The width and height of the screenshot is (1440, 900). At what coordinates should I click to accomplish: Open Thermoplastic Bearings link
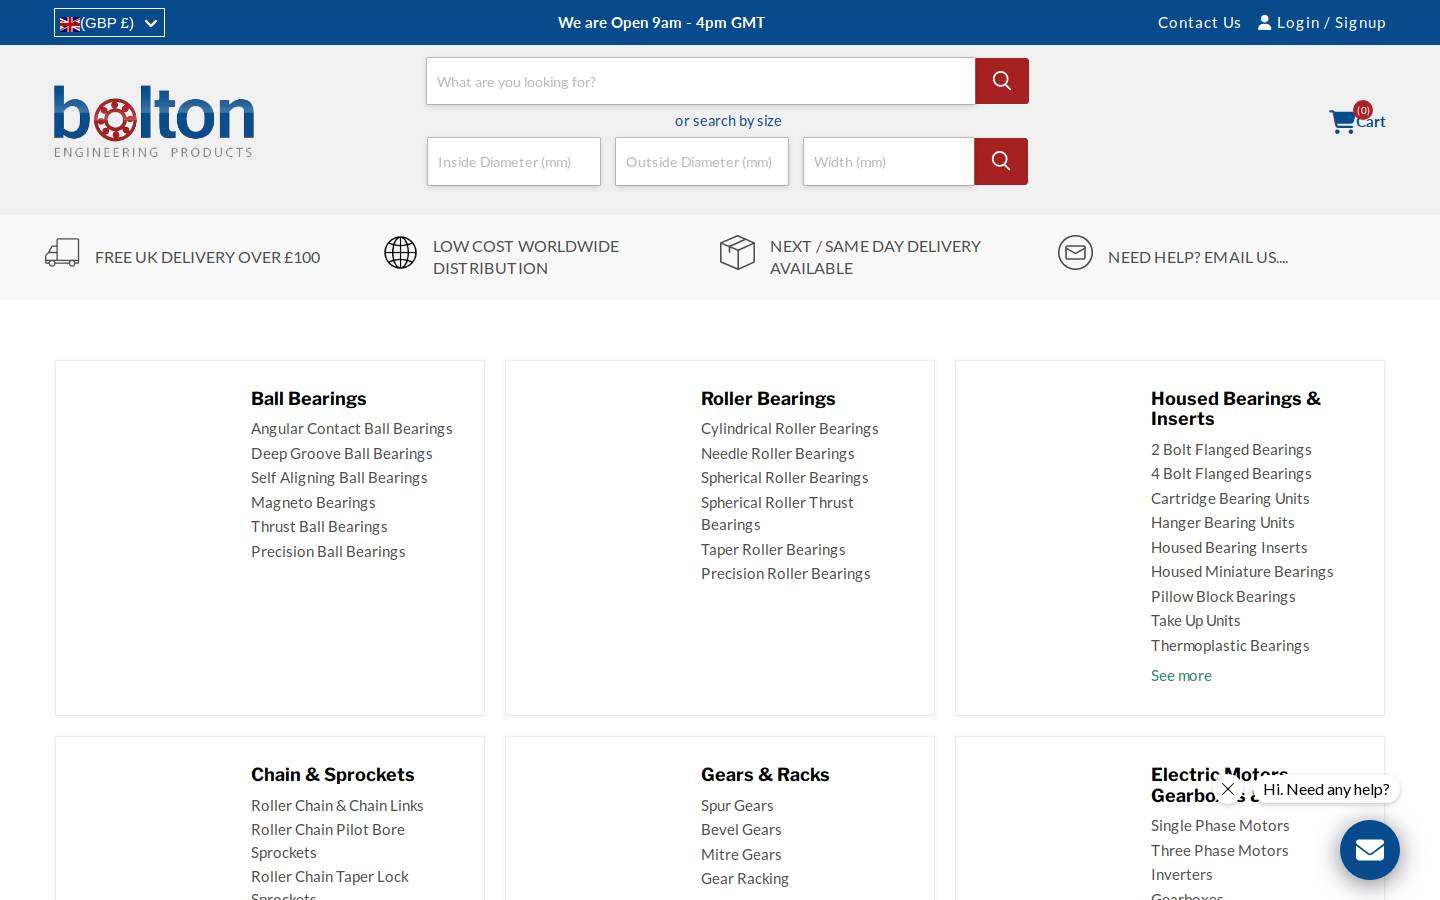(1230, 645)
